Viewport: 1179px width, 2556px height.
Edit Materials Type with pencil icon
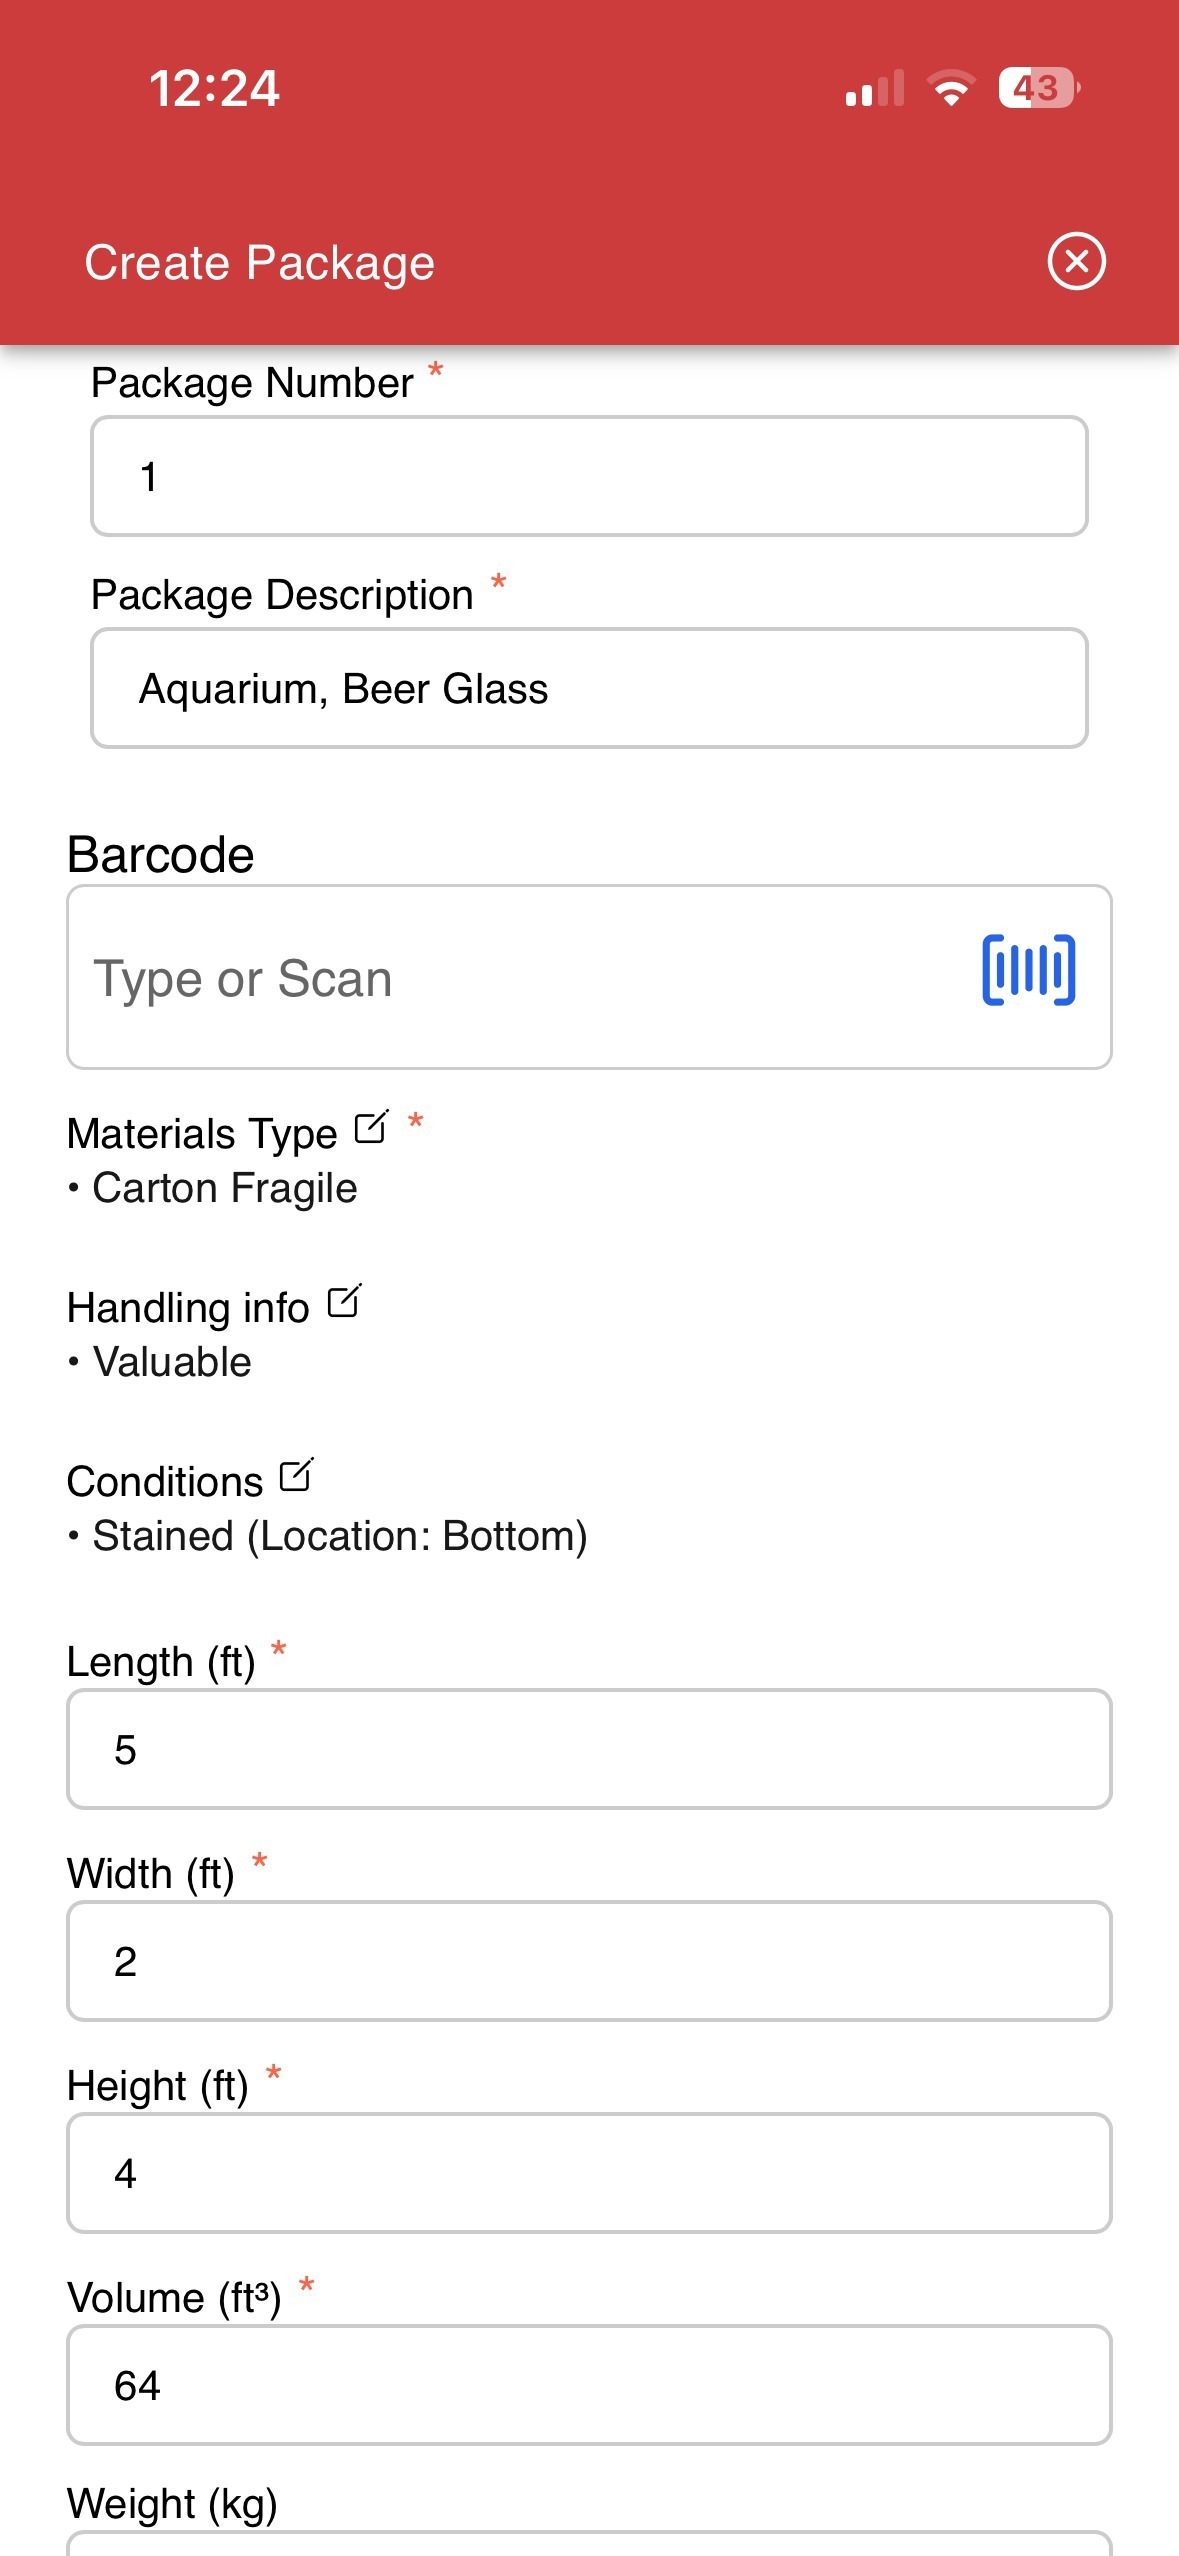pos(371,1128)
